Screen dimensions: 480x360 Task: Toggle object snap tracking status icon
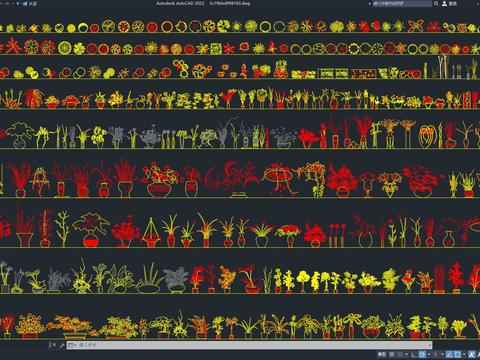pos(450,354)
